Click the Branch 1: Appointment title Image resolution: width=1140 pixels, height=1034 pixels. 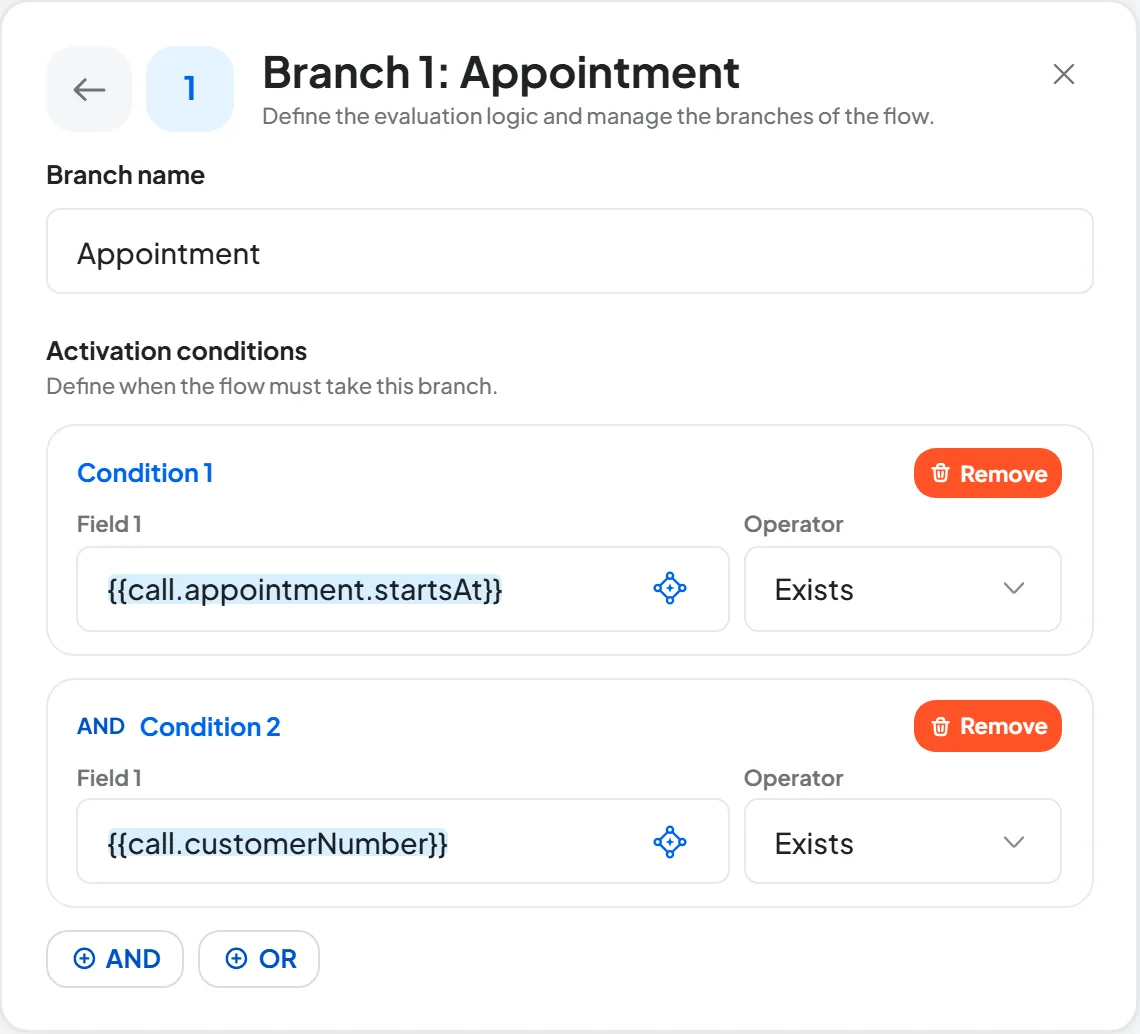pos(501,73)
